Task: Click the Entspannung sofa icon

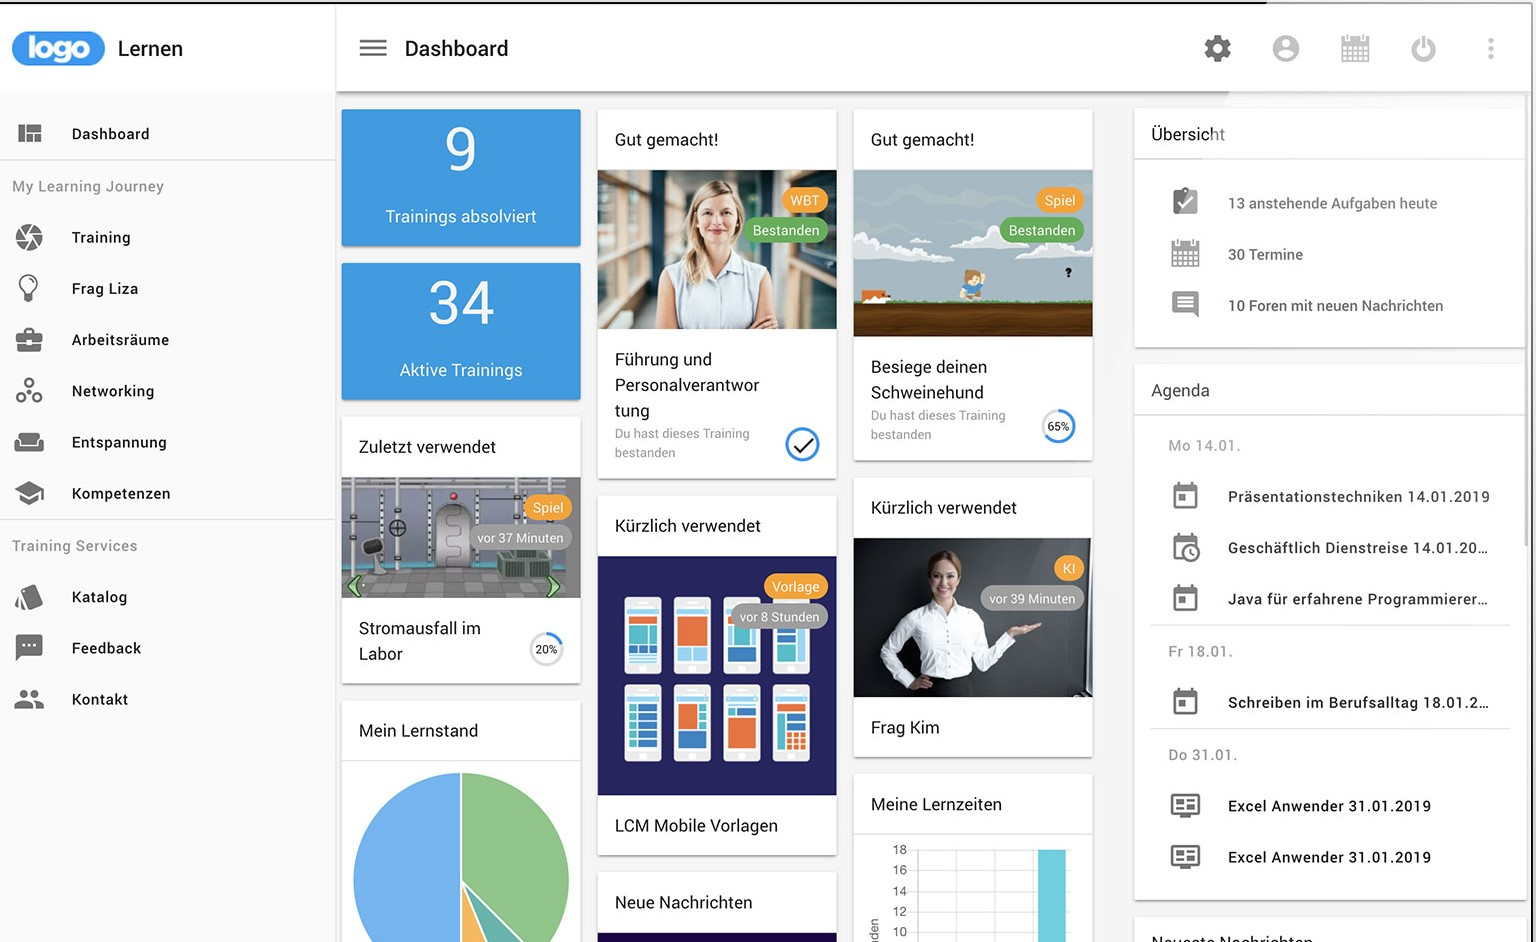Action: (29, 442)
